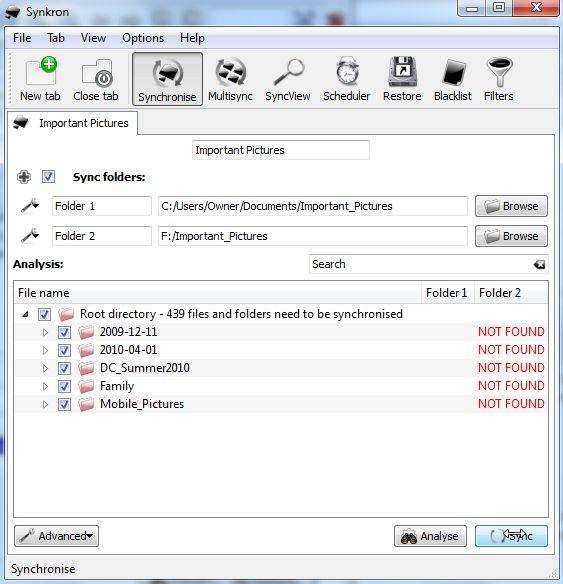Uncheck the 2010-04-01 folder checkbox

[x=64, y=350]
